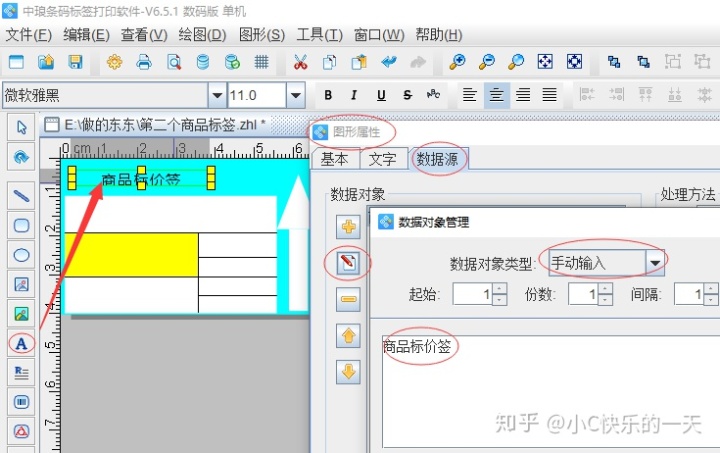Move data object up
The image size is (720, 453).
coord(349,336)
